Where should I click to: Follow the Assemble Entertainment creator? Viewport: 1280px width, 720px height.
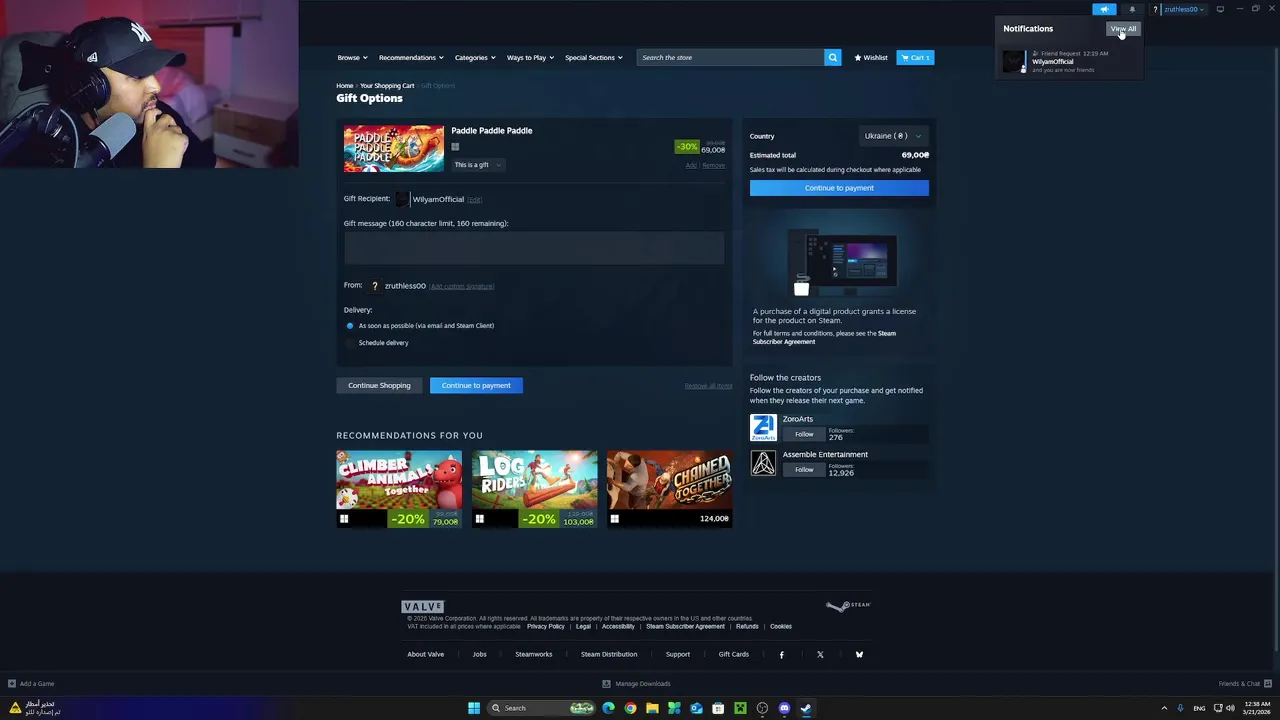tap(804, 470)
